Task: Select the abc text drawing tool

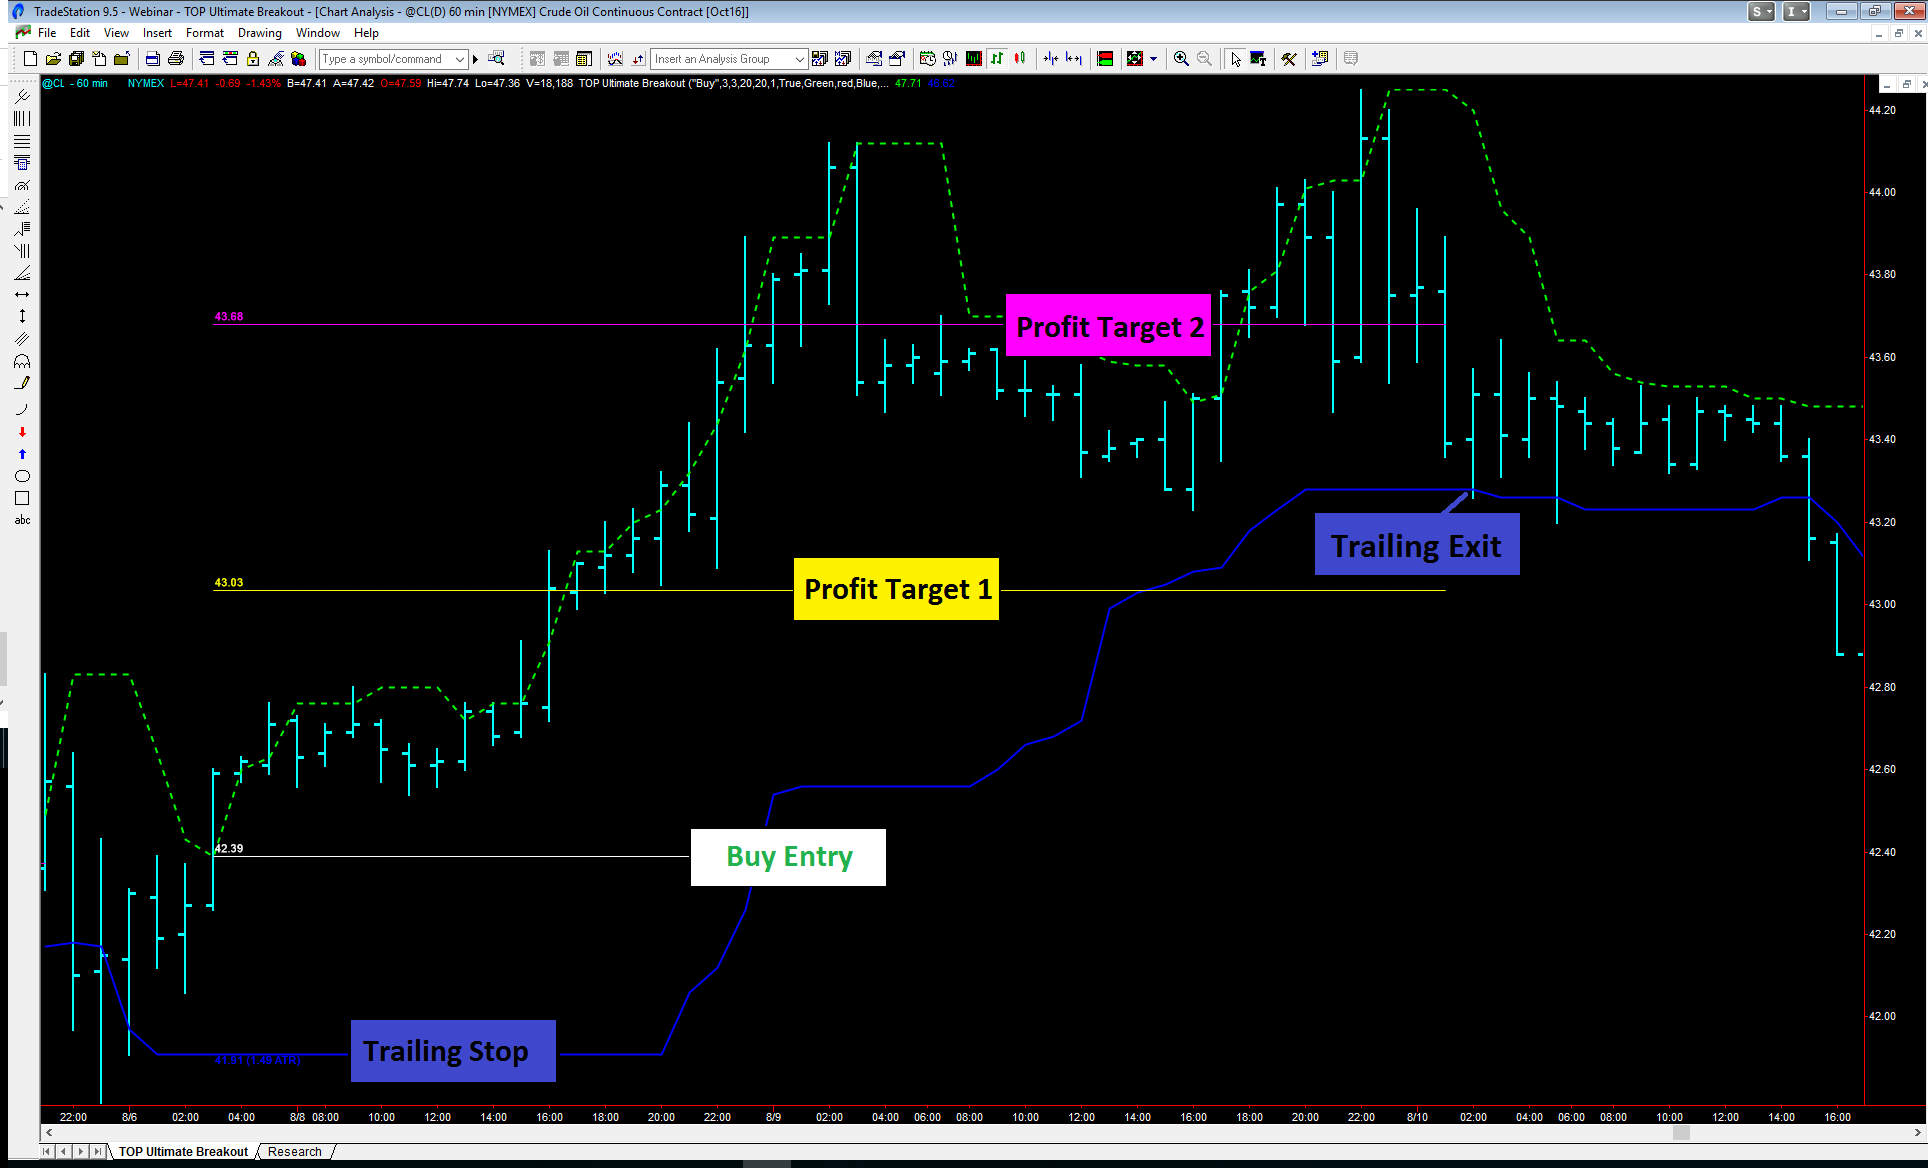Action: (x=22, y=520)
